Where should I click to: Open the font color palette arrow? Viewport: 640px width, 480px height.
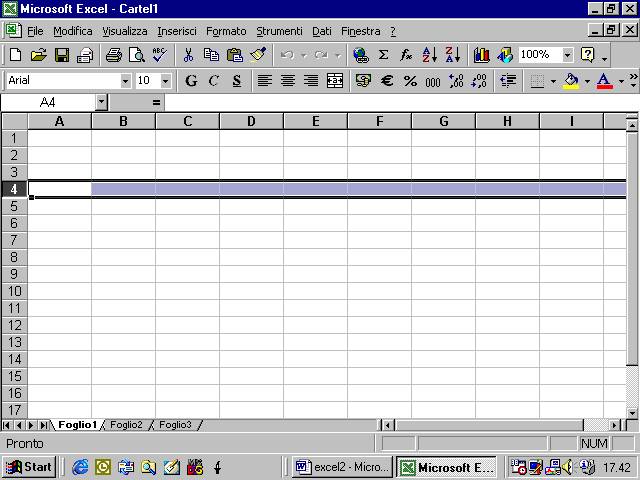coord(621,81)
